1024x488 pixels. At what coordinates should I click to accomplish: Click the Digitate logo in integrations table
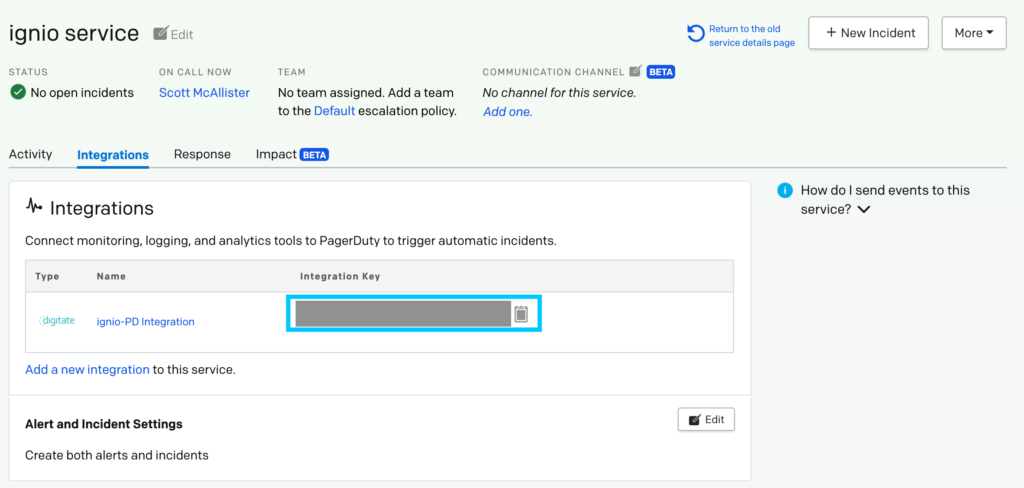coord(57,321)
